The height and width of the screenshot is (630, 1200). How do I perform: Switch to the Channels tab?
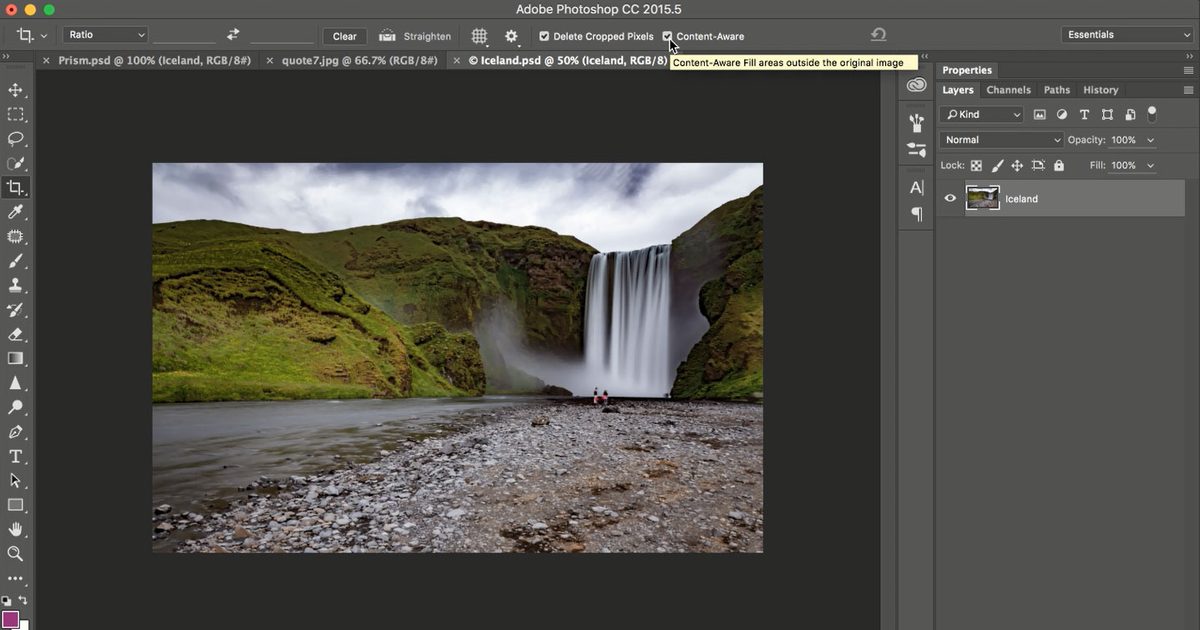pyautogui.click(x=1008, y=90)
